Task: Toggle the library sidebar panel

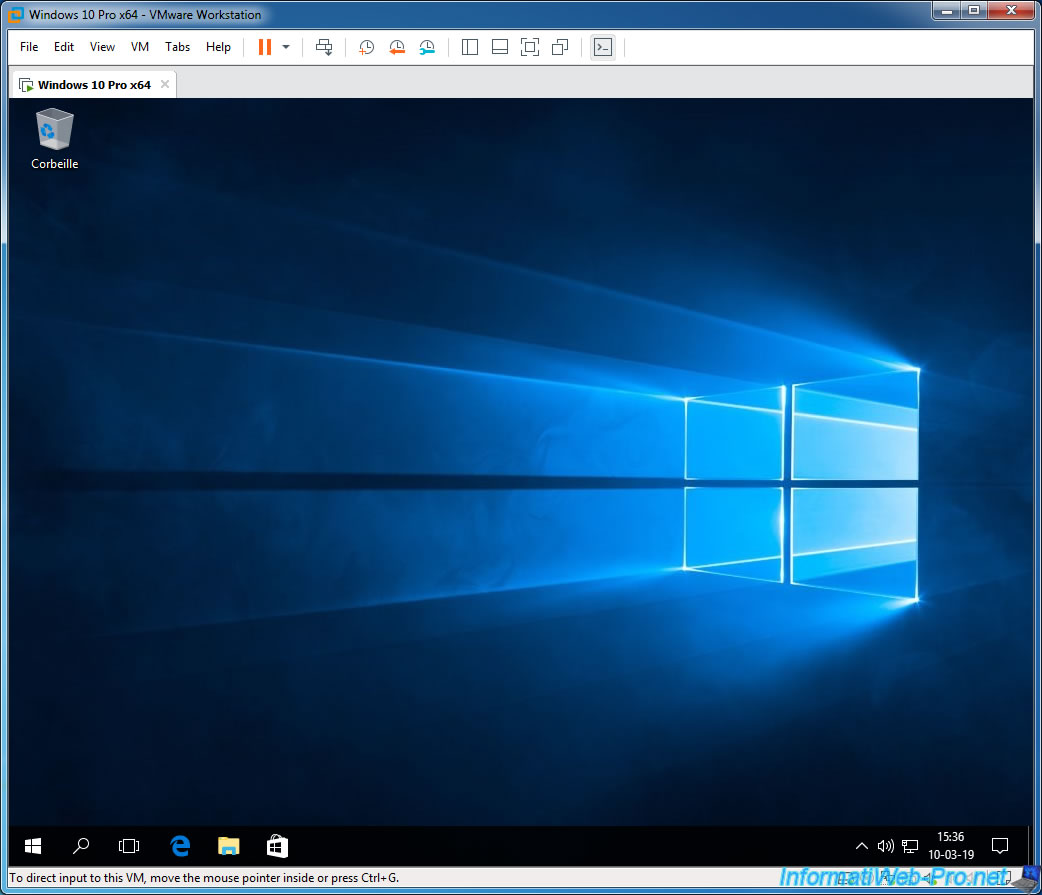Action: point(470,47)
